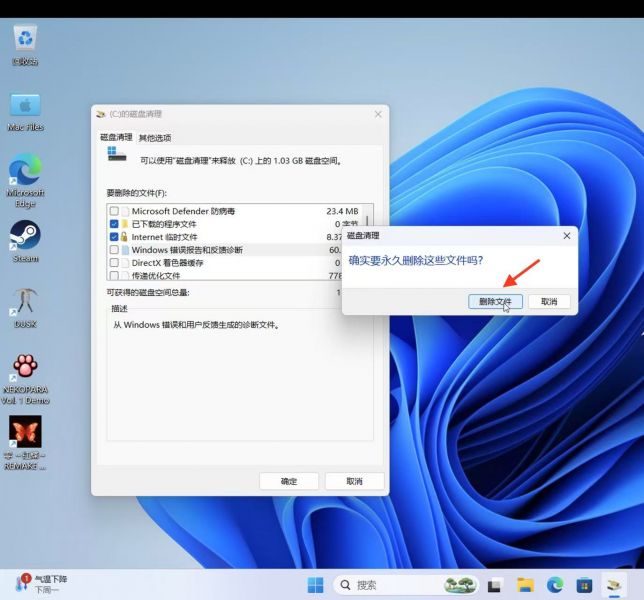Toggle the Microsoft Defender 防病毒 checkbox

click(x=114, y=211)
